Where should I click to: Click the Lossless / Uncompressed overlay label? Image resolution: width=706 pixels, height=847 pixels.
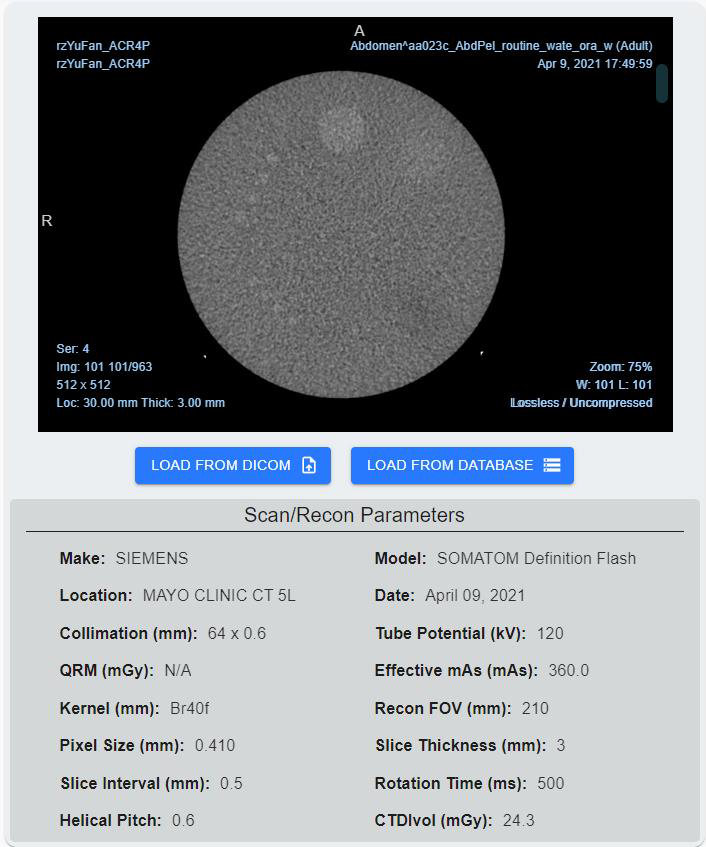point(581,403)
